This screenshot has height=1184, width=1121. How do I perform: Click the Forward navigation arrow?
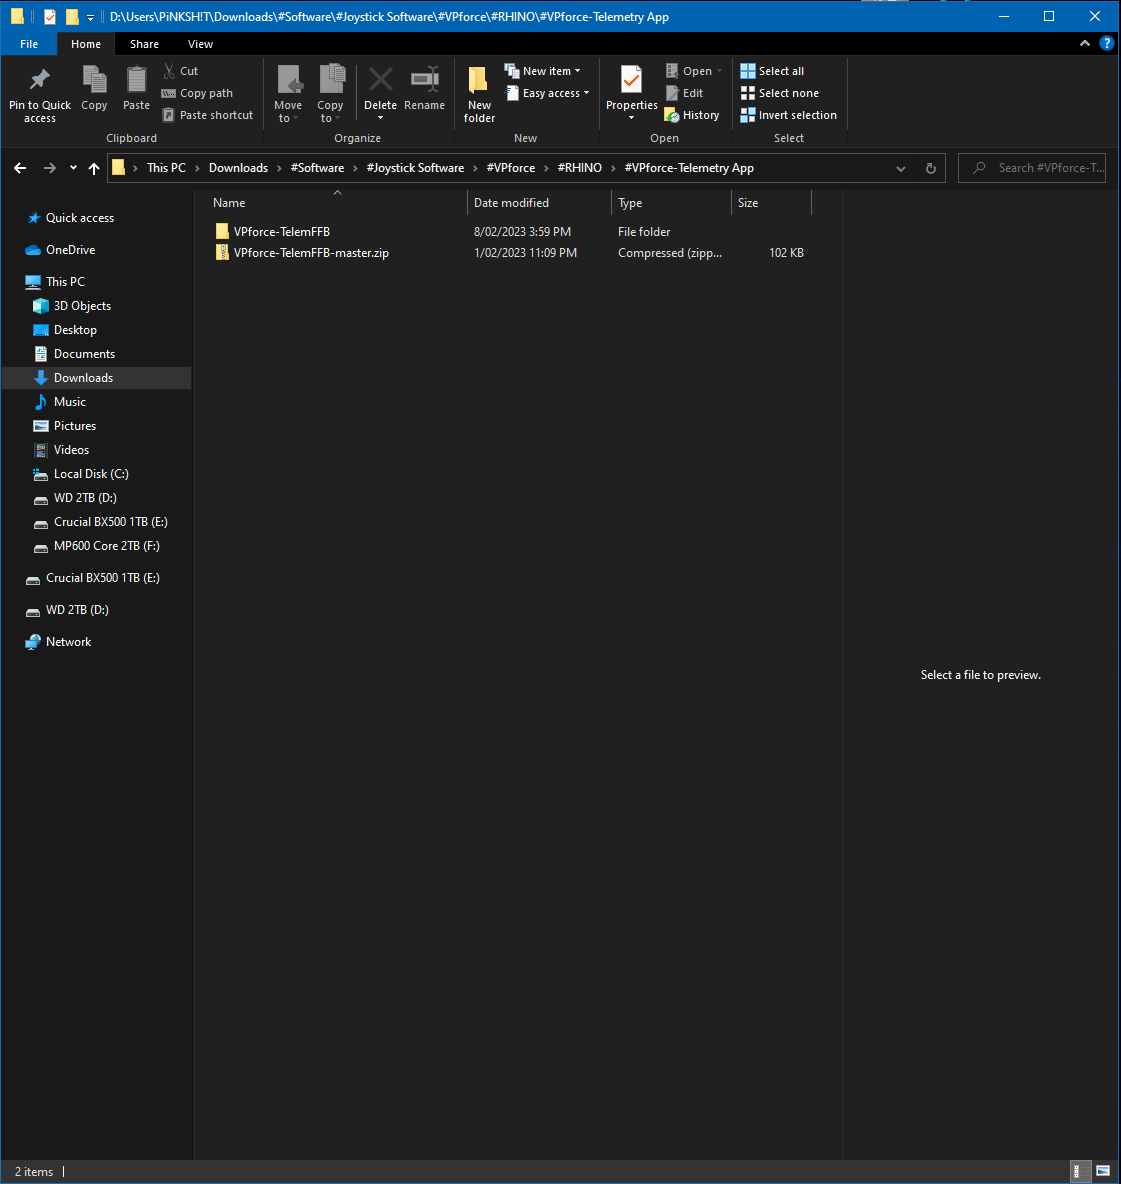[49, 168]
